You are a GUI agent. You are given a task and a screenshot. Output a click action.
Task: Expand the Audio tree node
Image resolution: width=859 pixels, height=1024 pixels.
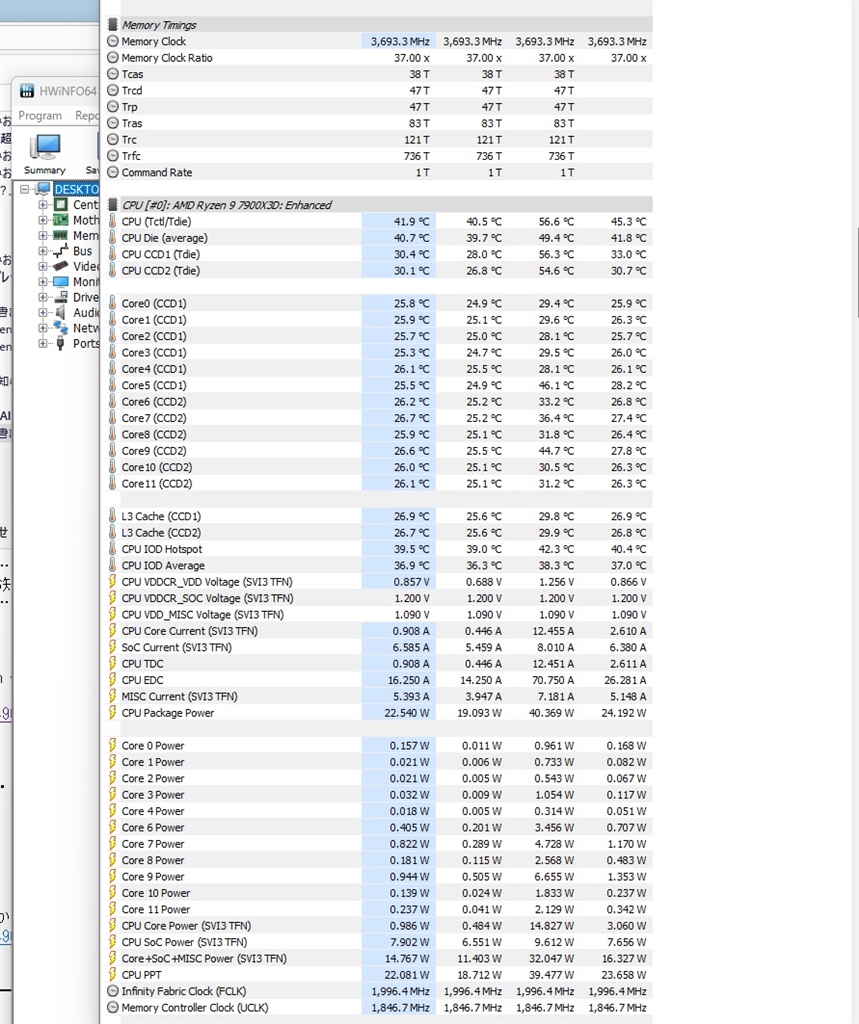pyautogui.click(x=42, y=312)
